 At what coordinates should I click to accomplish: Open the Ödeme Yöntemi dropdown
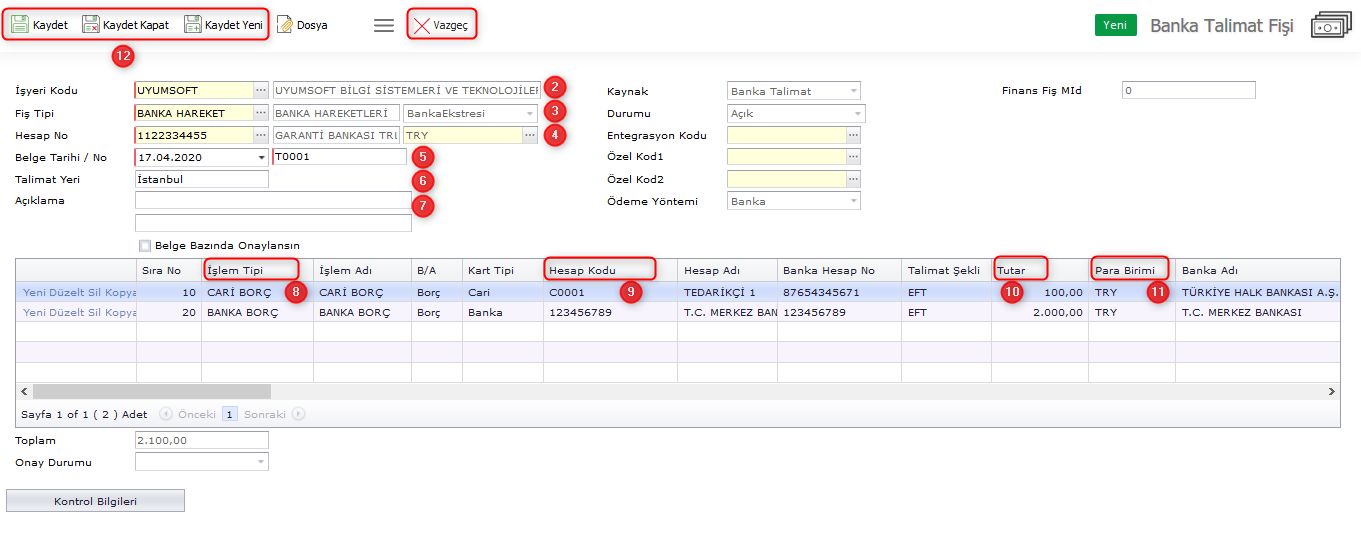(x=853, y=201)
